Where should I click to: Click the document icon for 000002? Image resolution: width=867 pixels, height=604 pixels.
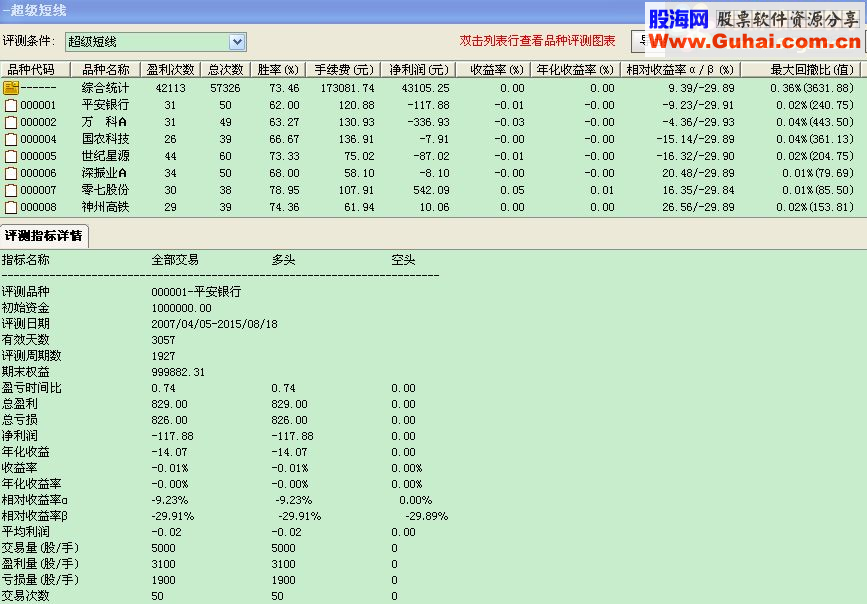[11, 122]
